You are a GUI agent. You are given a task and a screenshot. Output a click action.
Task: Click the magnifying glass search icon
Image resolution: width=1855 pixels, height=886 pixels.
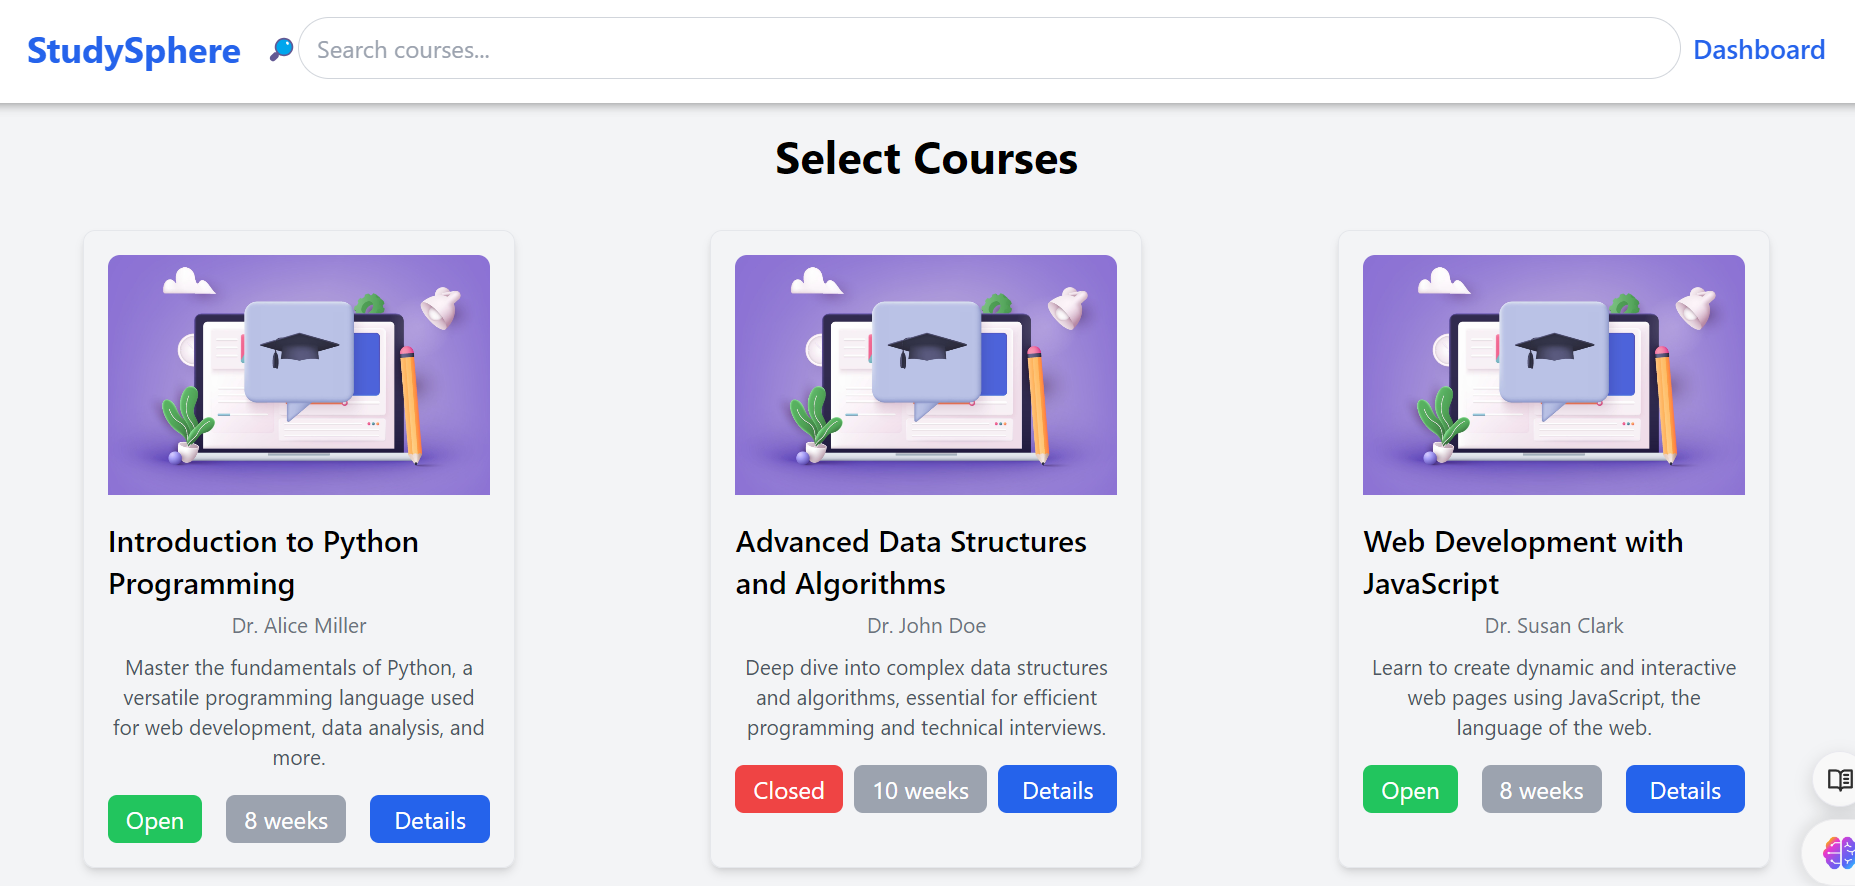[281, 49]
